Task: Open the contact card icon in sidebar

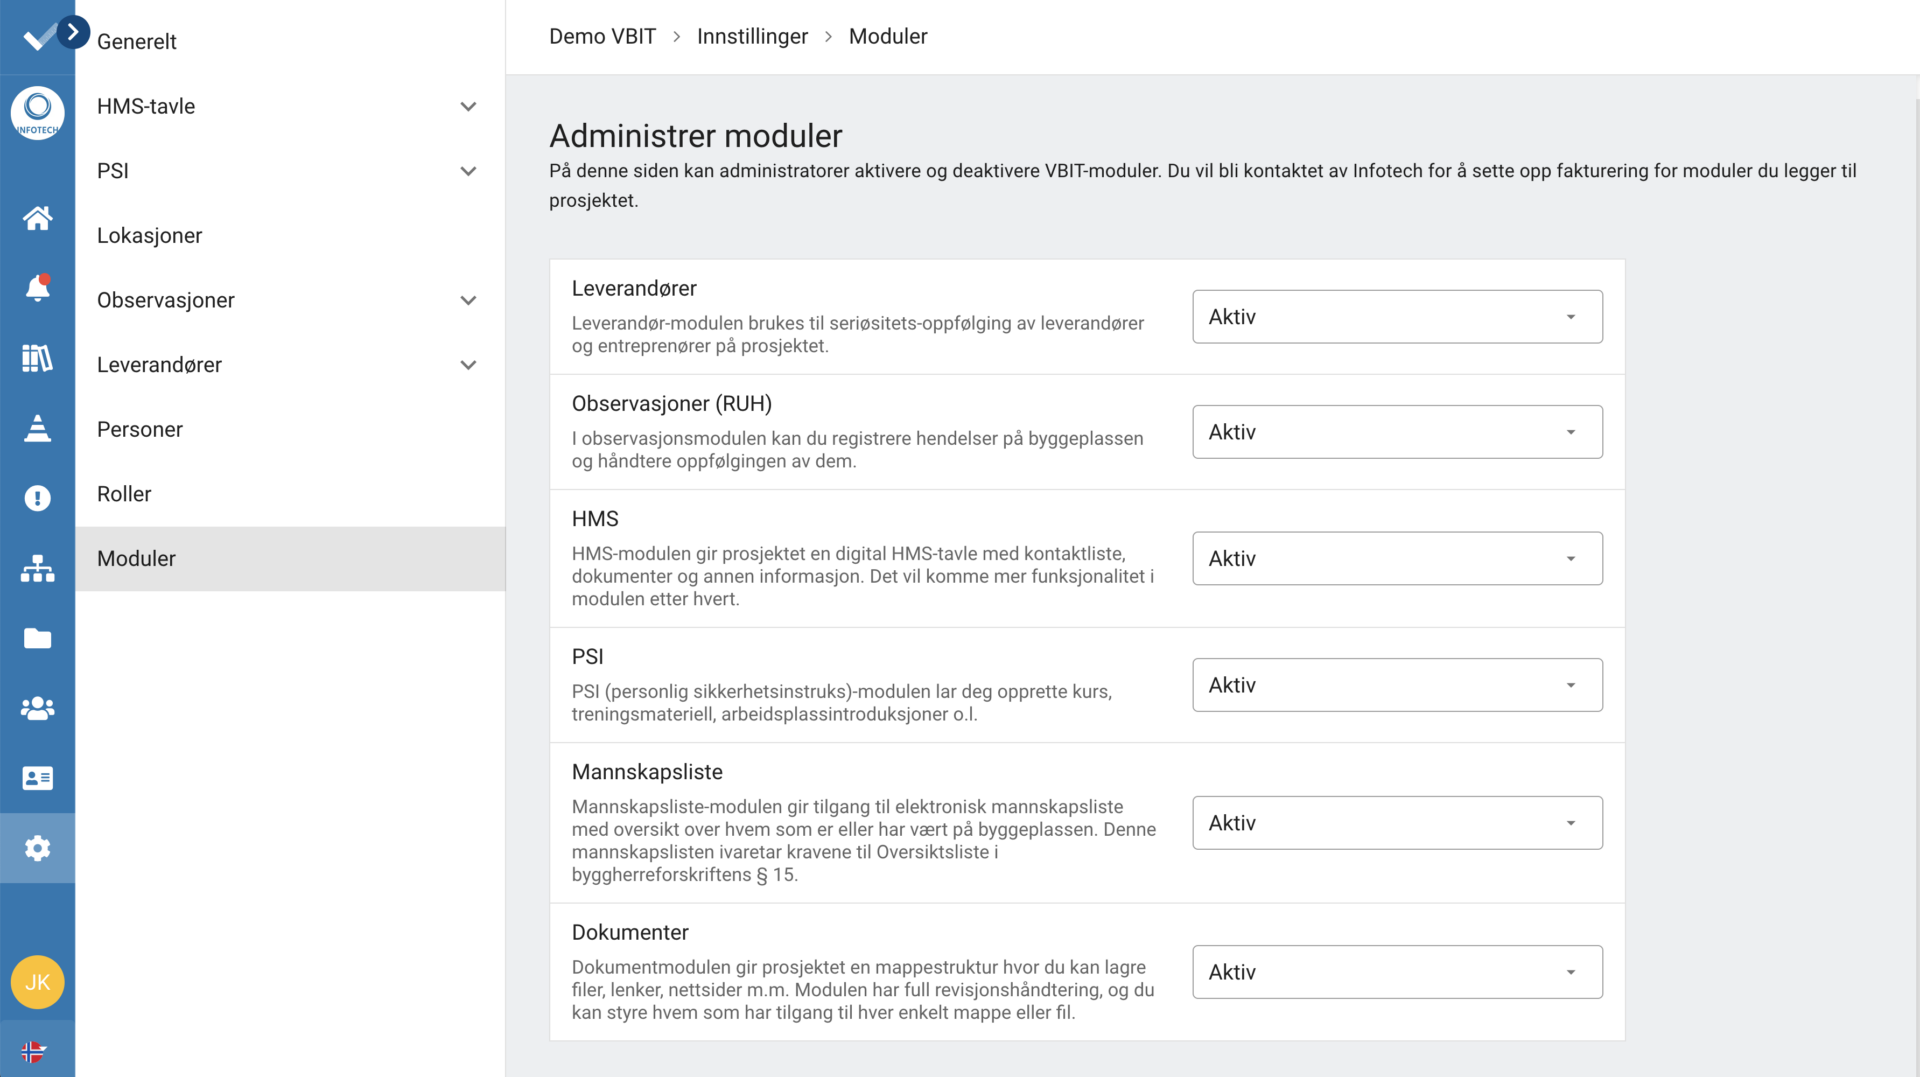Action: pyautogui.click(x=37, y=778)
